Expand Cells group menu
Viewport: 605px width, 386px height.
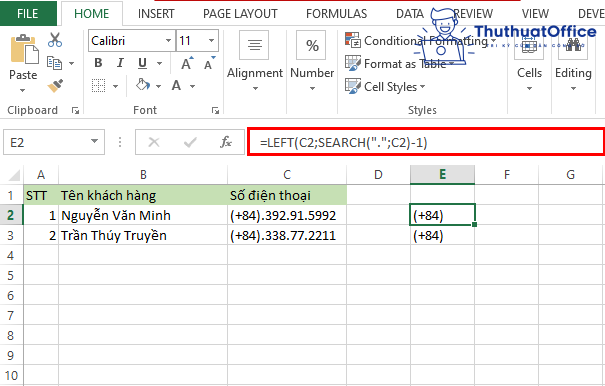pos(529,89)
